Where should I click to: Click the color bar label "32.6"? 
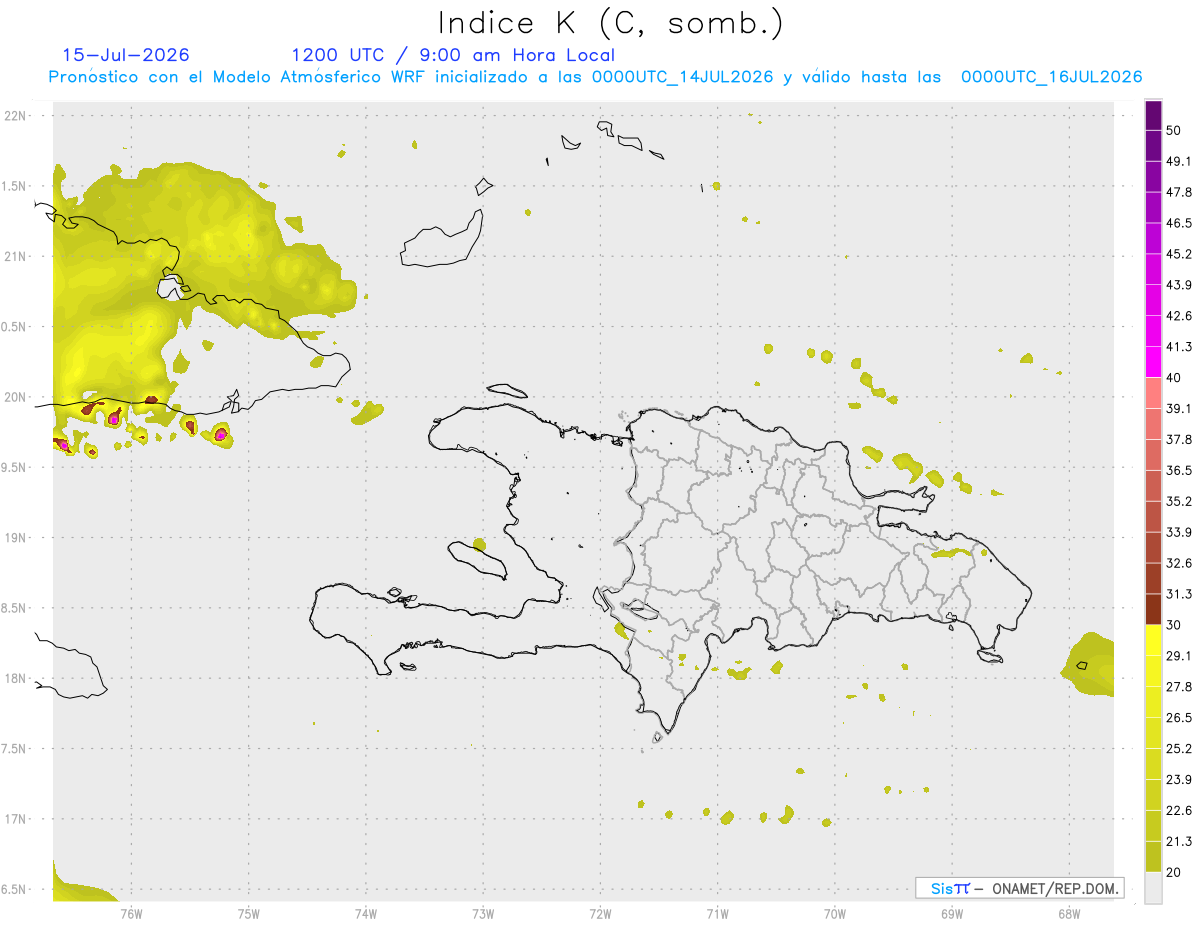tap(1180, 563)
